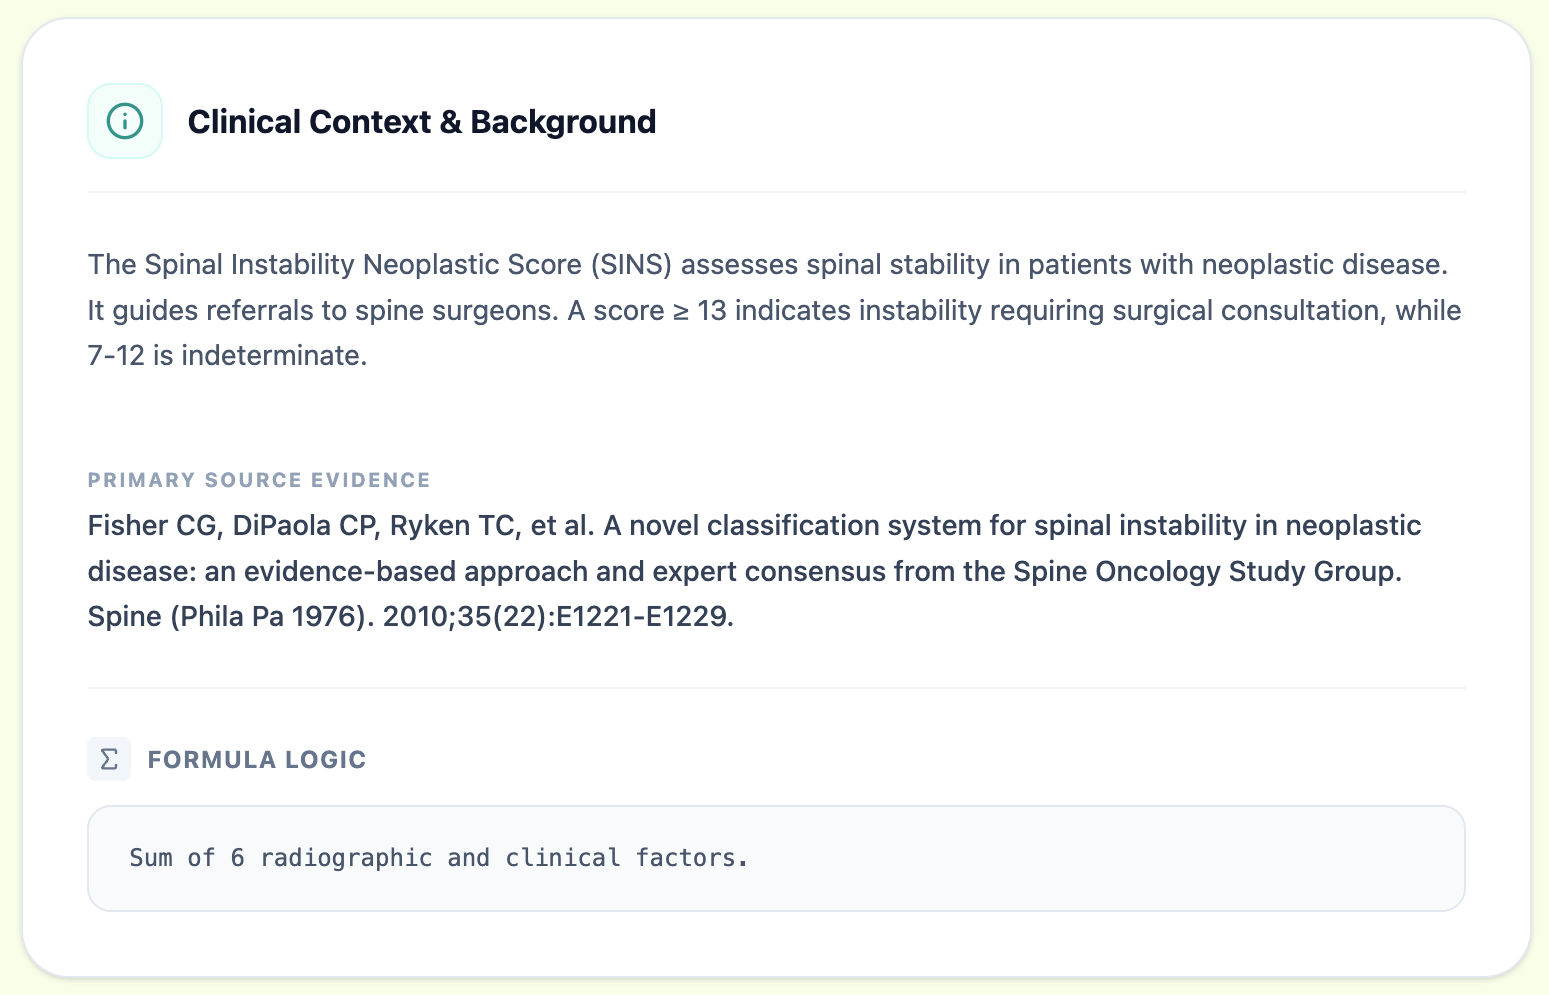Click the '7-12 is indeterminate' sentence
1549x995 pixels.
click(227, 356)
